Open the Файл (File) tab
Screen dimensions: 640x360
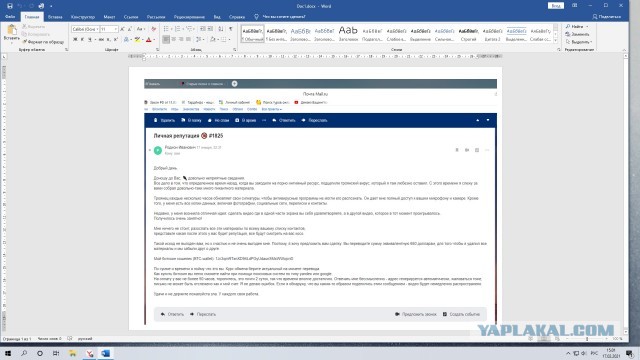10,17
